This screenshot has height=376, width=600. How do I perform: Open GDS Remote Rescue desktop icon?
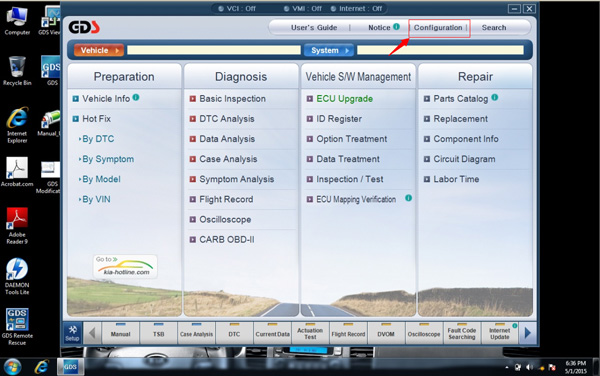point(17,327)
